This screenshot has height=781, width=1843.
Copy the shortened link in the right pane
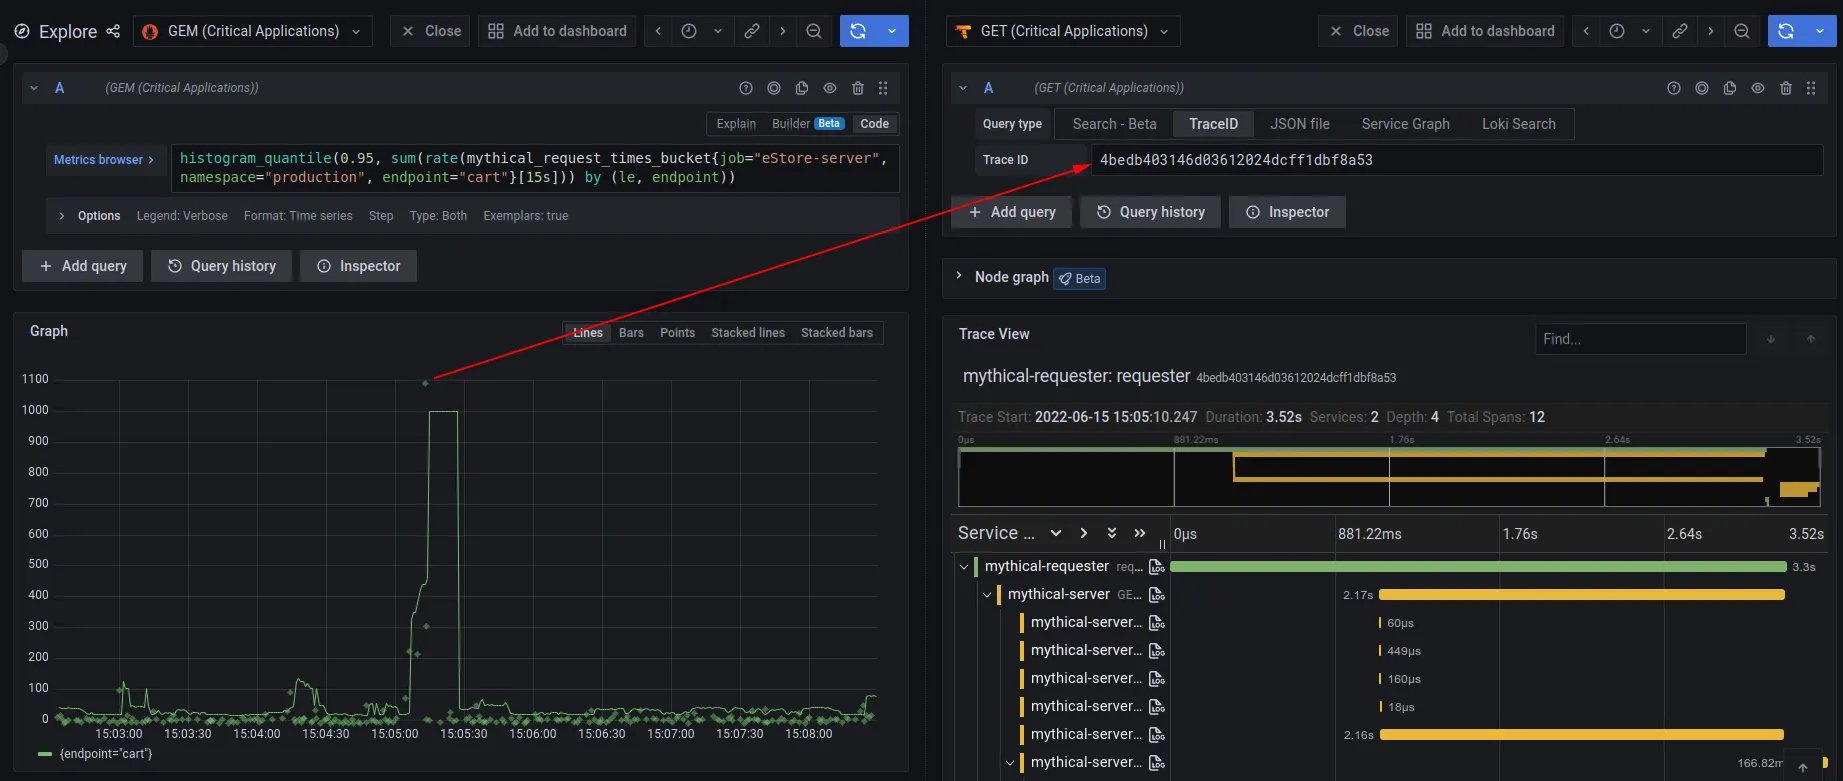[1680, 31]
